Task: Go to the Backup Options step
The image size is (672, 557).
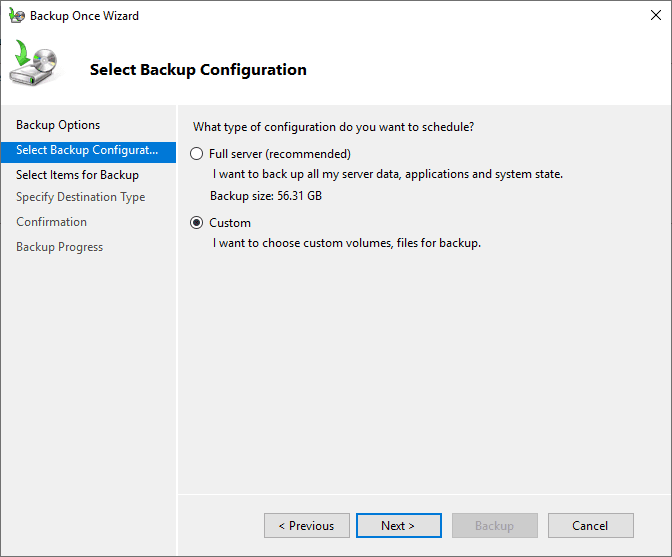Action: point(58,125)
